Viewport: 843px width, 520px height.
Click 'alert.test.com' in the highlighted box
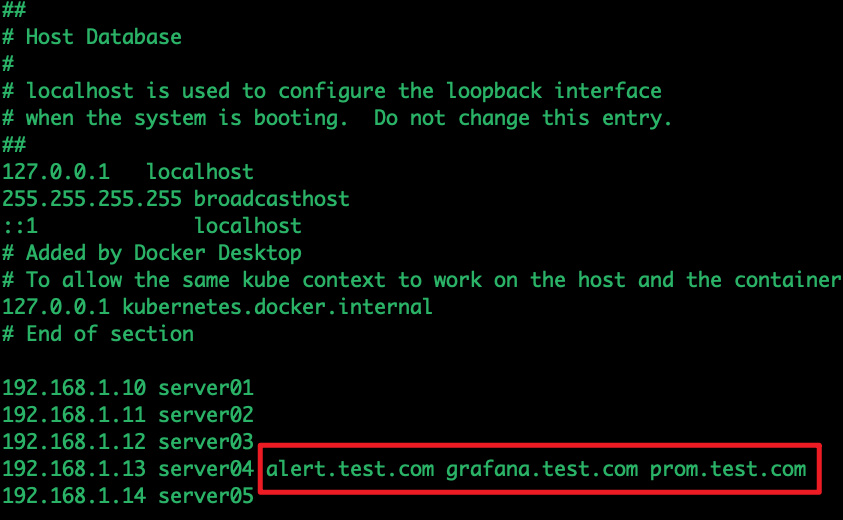pyautogui.click(x=350, y=469)
